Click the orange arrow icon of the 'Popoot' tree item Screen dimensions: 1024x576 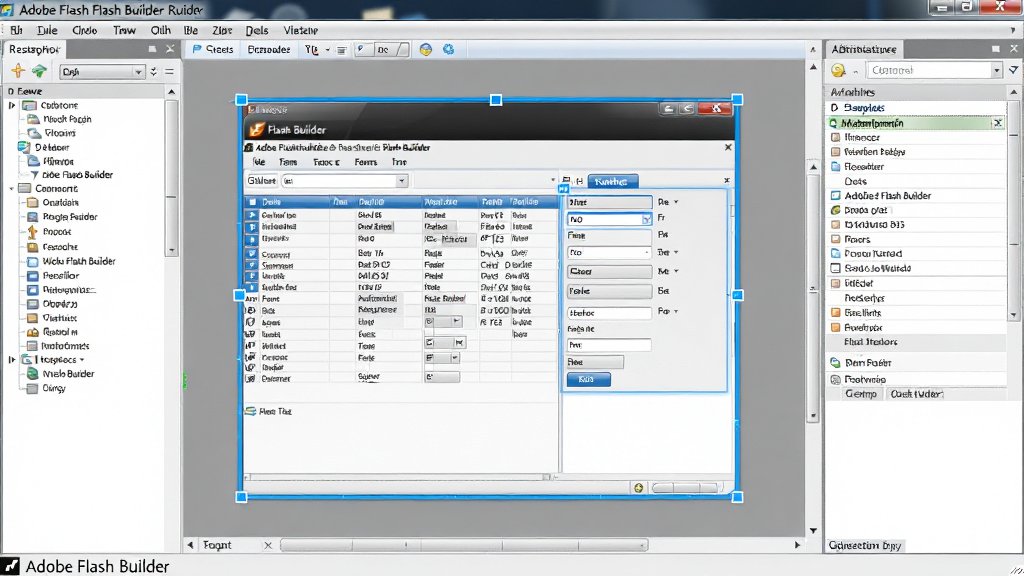(x=32, y=232)
